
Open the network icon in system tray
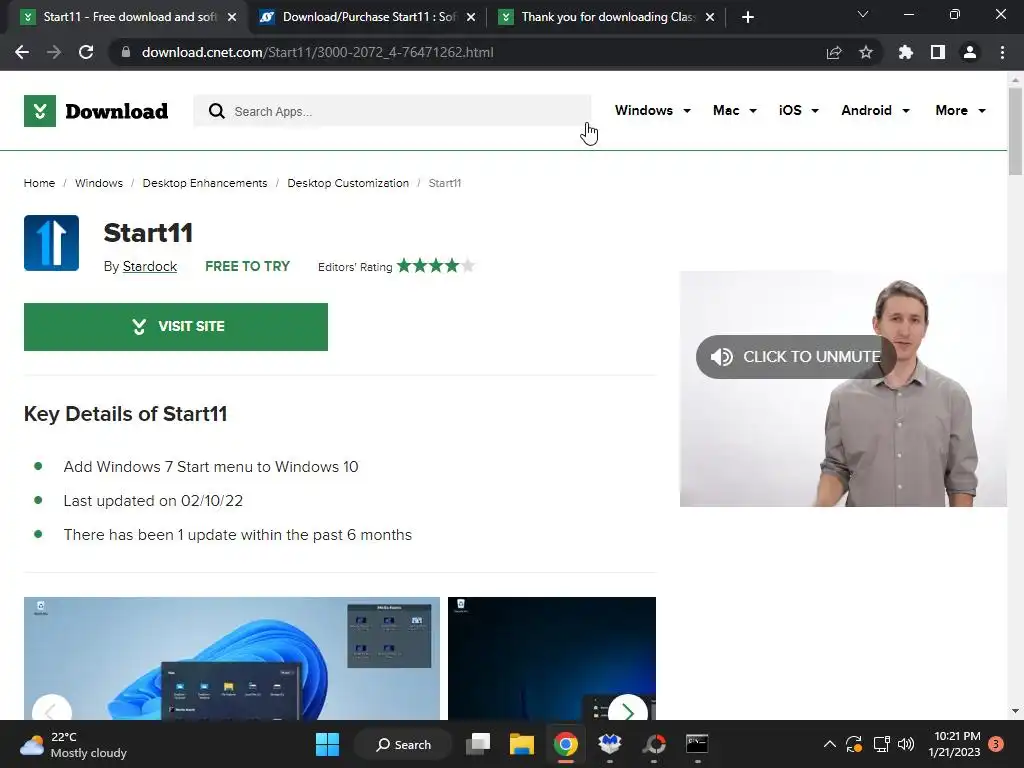tap(881, 744)
